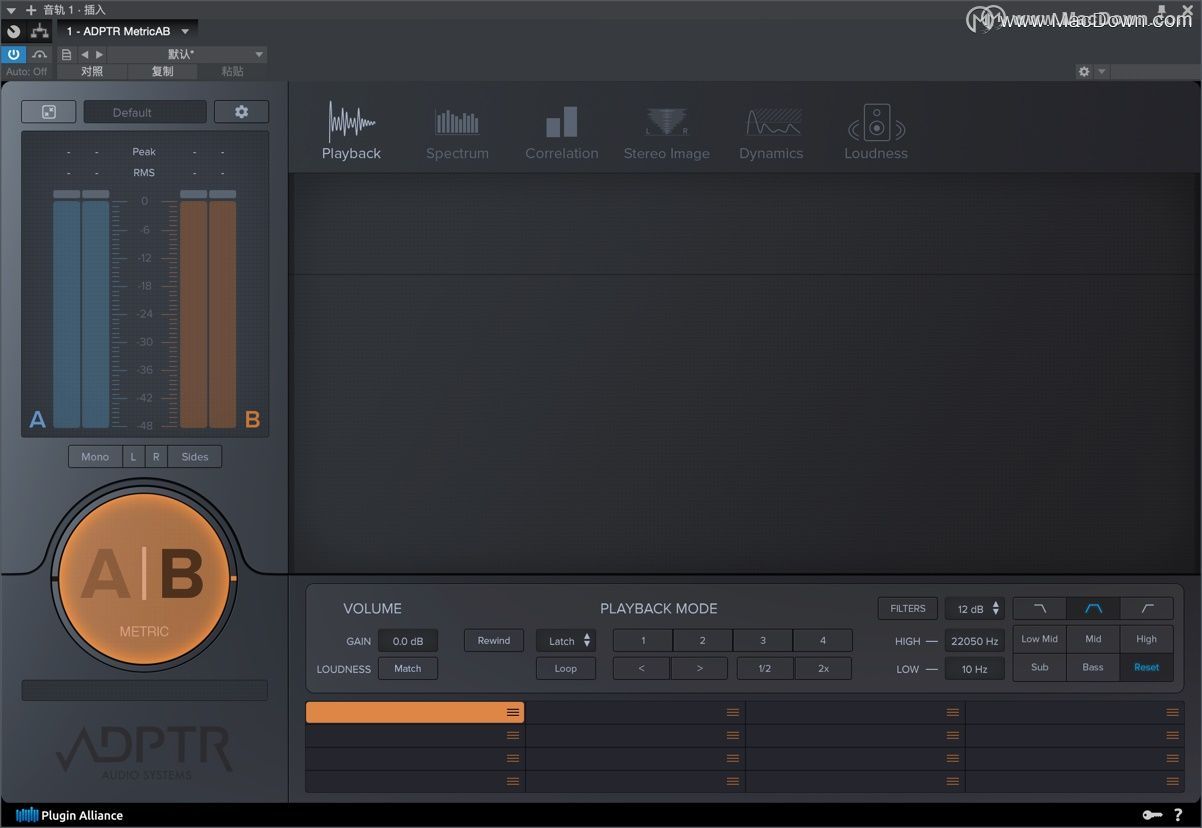This screenshot has width=1202, height=828.
Task: Enable Mono monitoring
Action: coord(95,457)
